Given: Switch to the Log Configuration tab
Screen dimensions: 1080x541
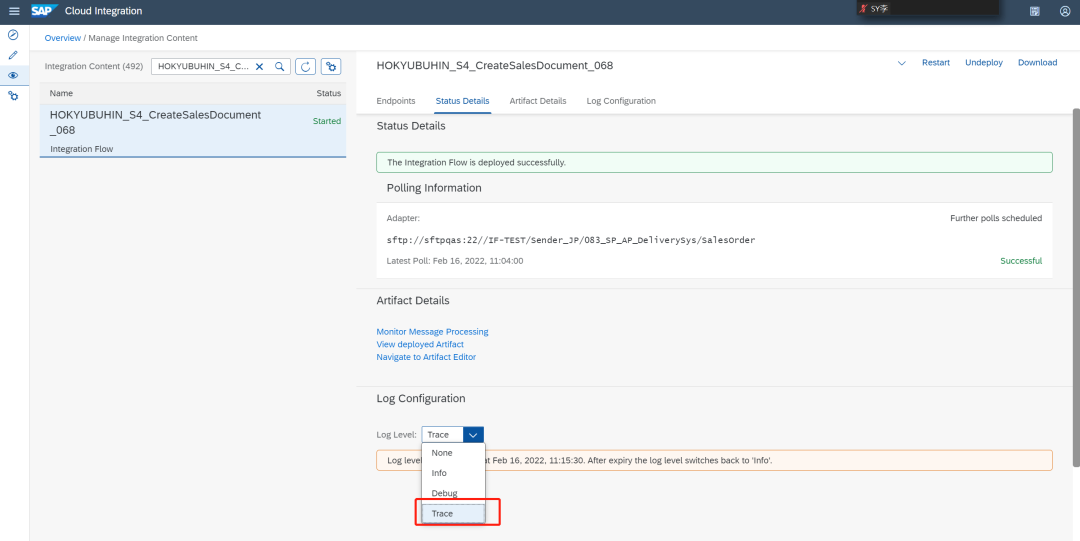Looking at the screenshot, I should coord(621,101).
